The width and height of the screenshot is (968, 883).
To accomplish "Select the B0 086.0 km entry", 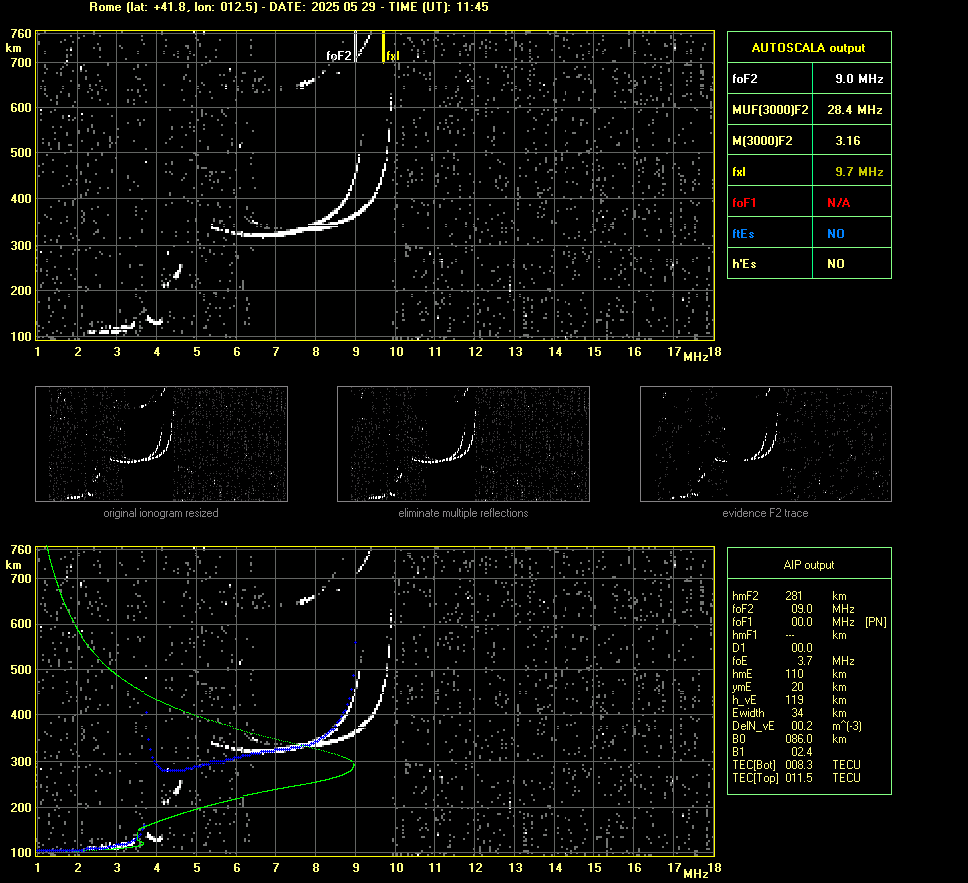I will tap(790, 739).
